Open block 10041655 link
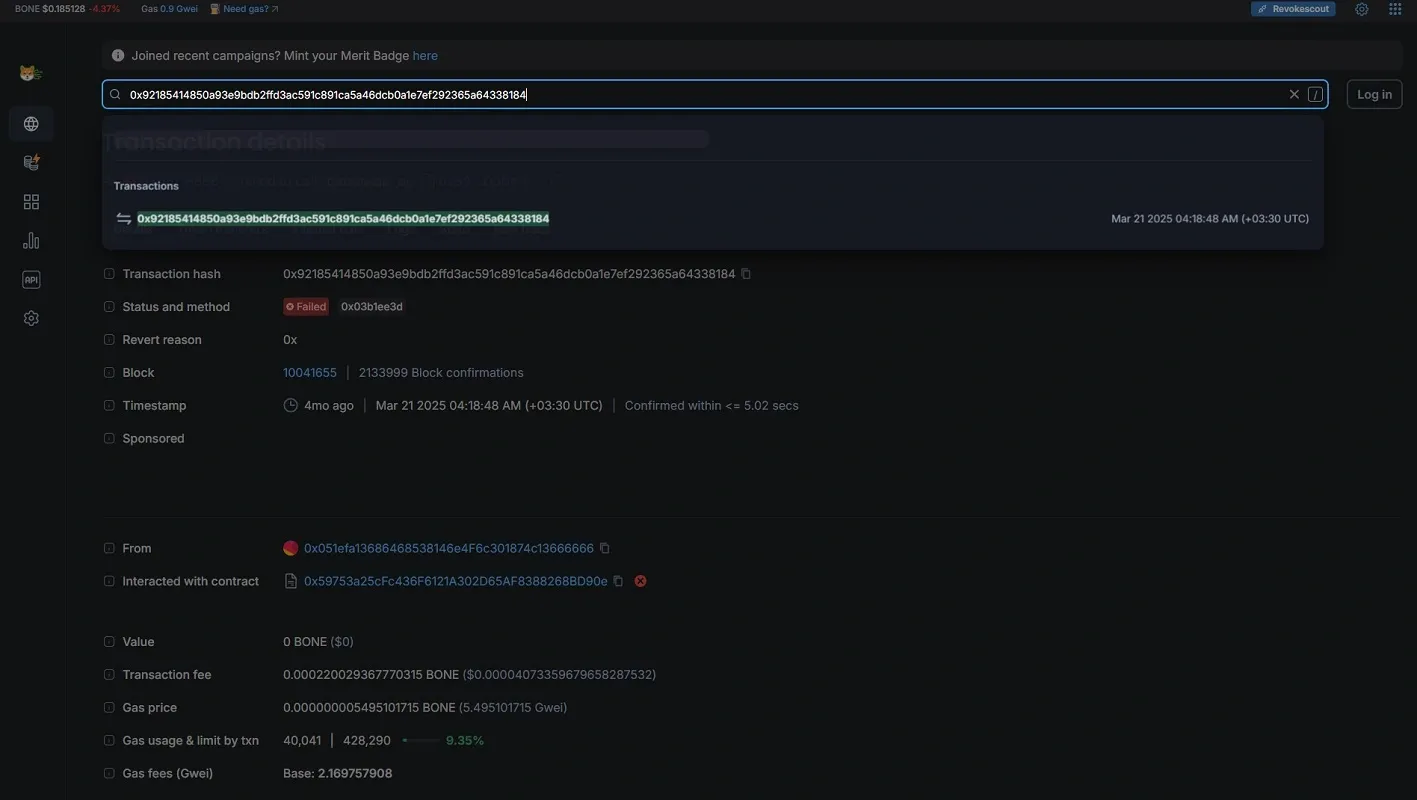Image resolution: width=1417 pixels, height=800 pixels. (x=310, y=373)
